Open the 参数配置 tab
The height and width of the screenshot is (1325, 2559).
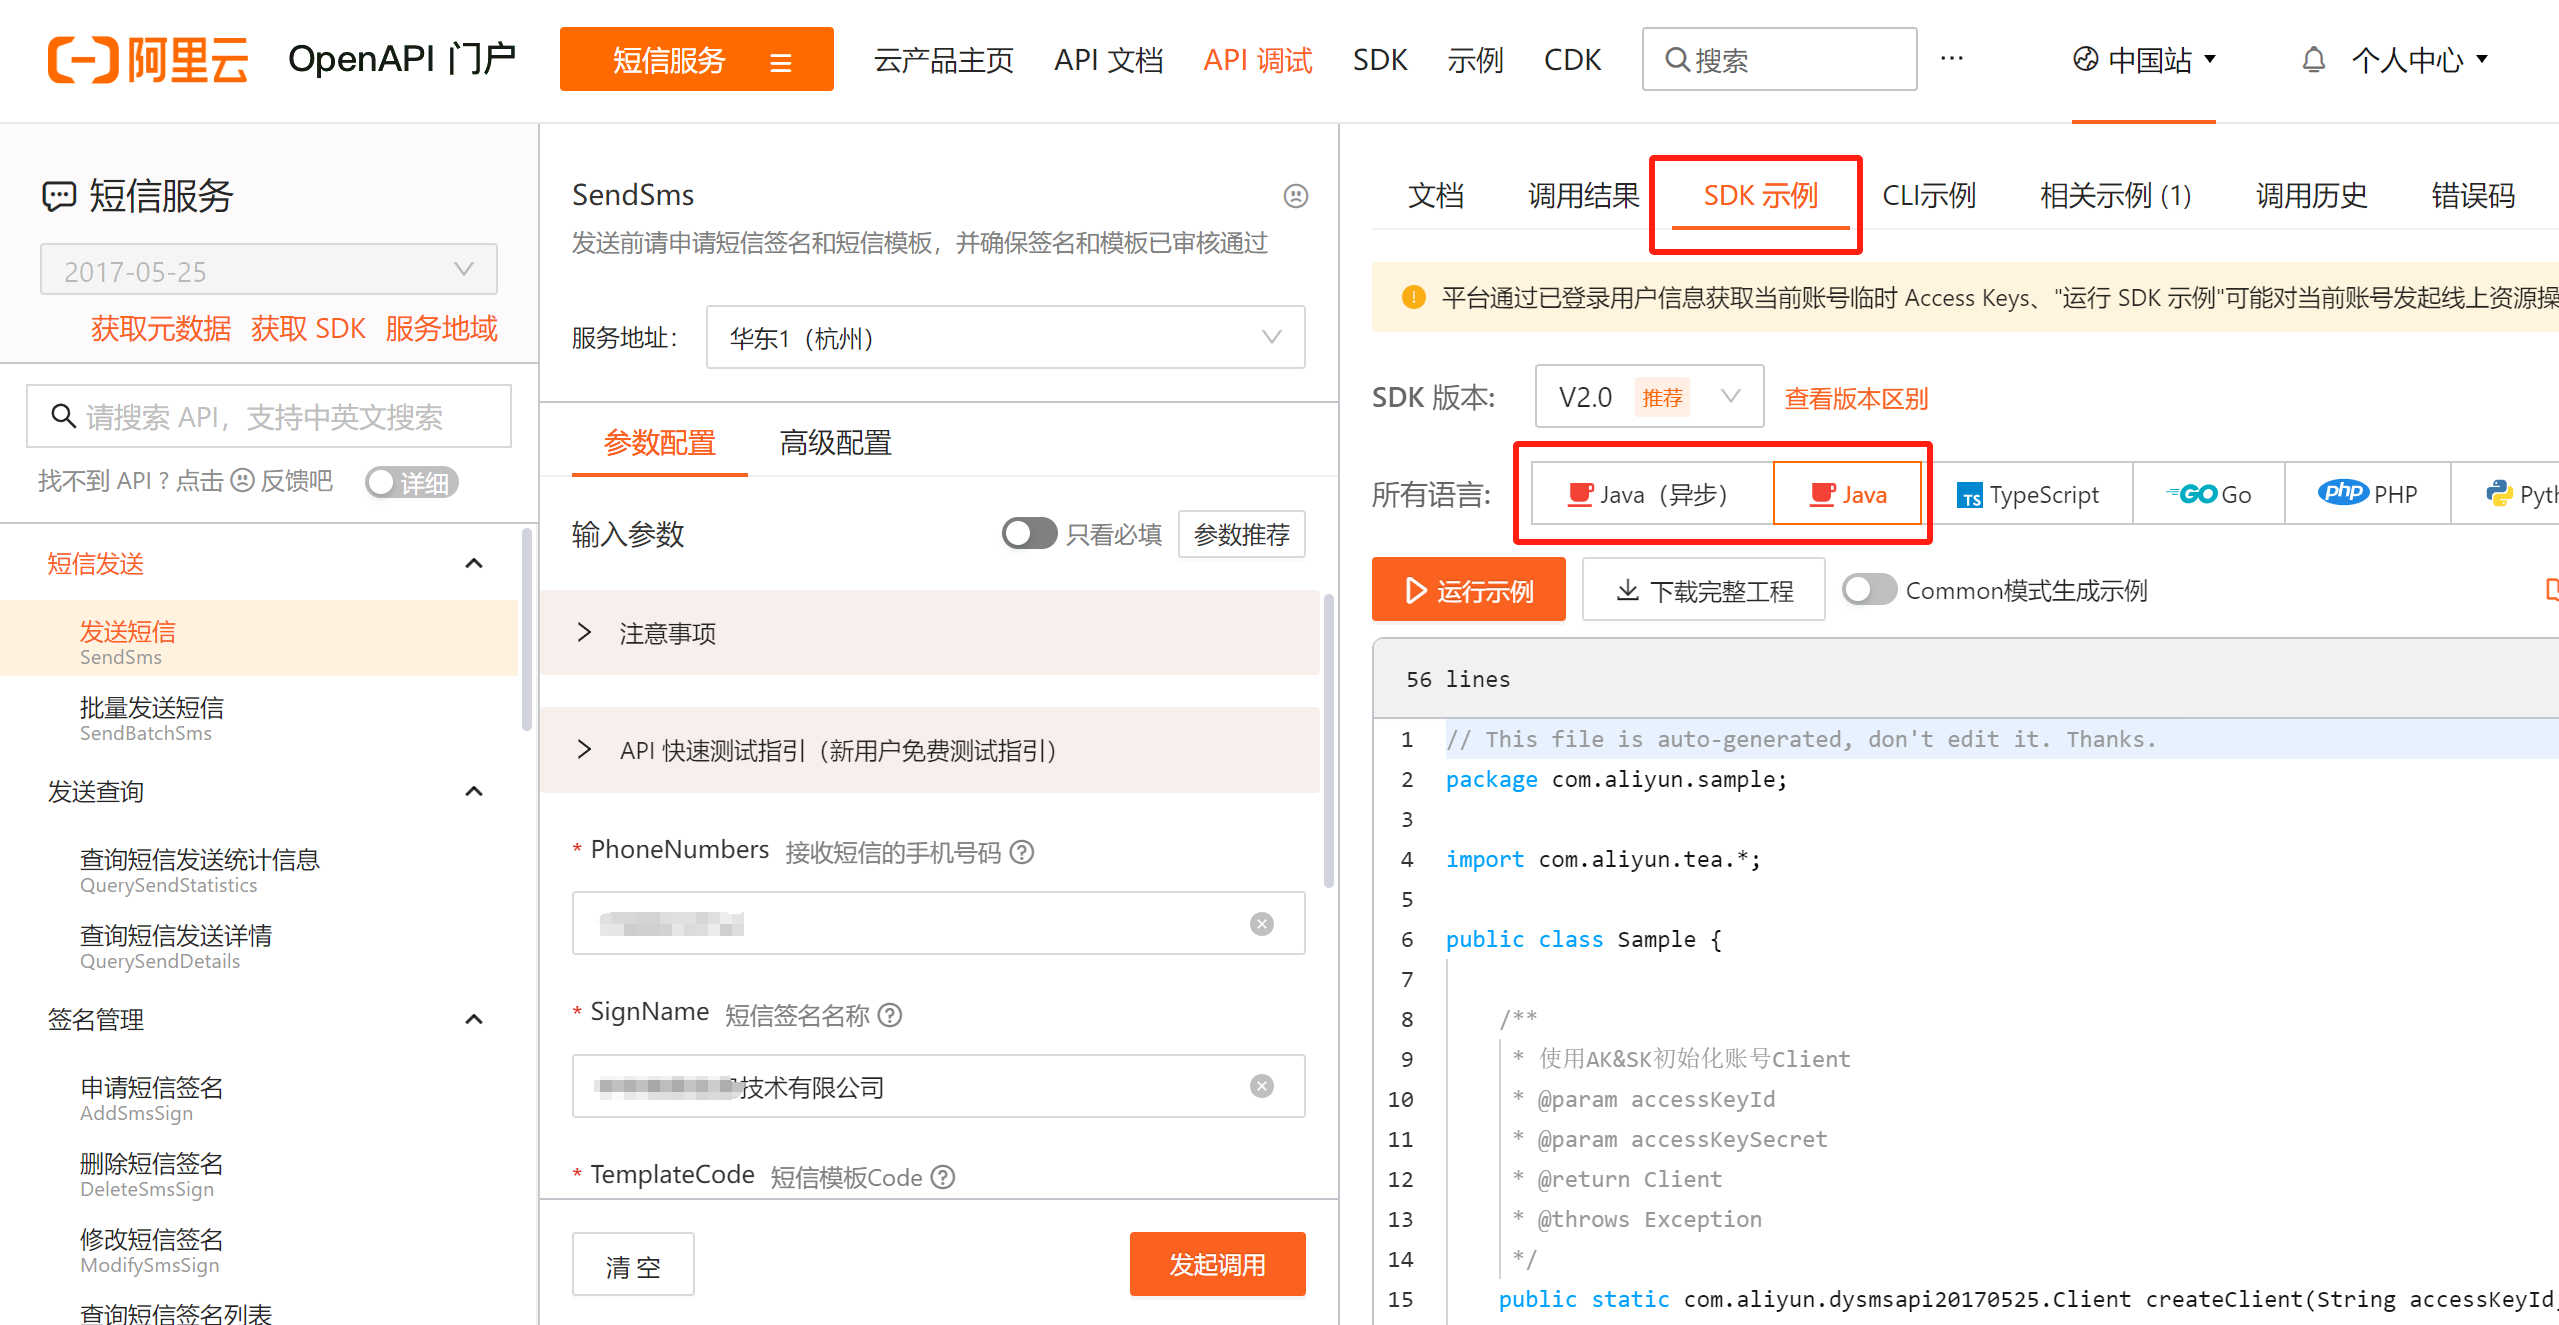[x=660, y=442]
